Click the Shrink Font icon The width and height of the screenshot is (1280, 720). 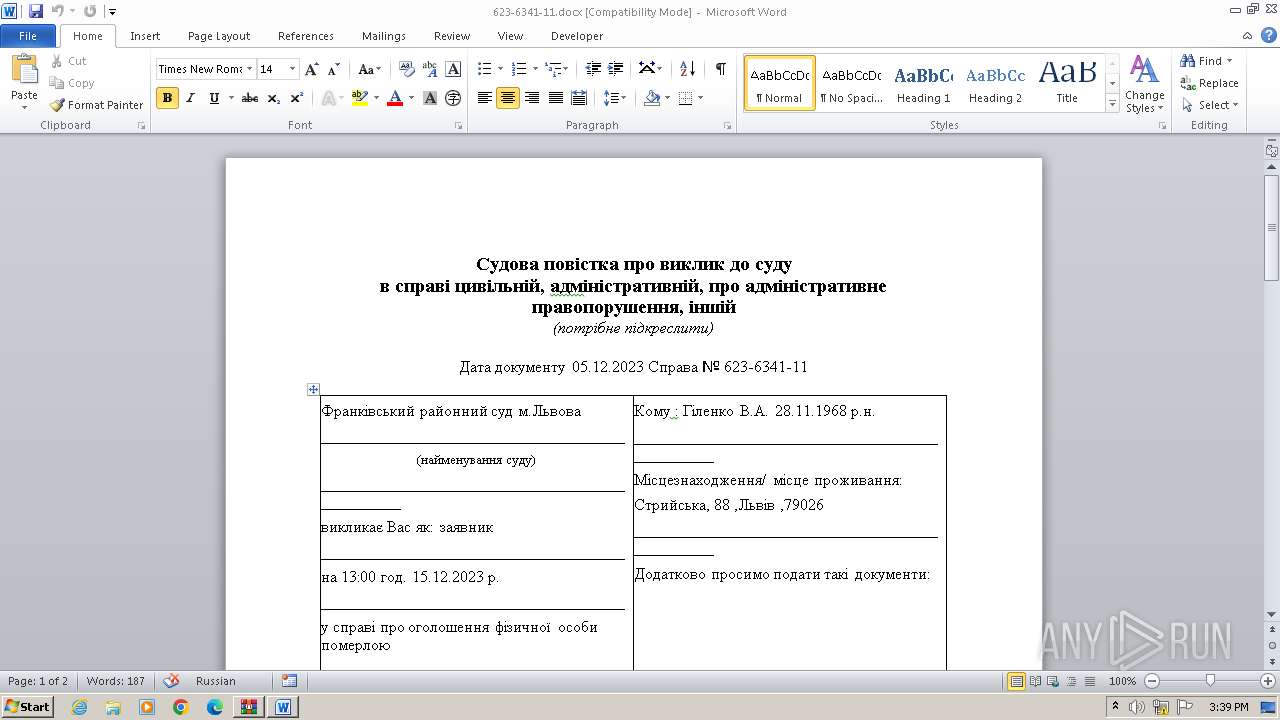point(335,69)
